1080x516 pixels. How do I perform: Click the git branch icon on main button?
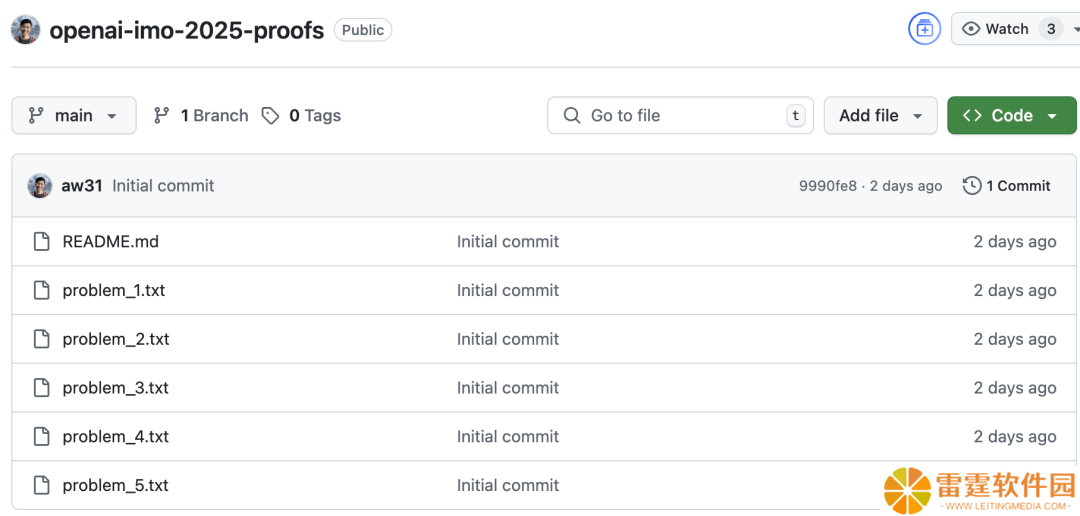[x=36, y=116]
